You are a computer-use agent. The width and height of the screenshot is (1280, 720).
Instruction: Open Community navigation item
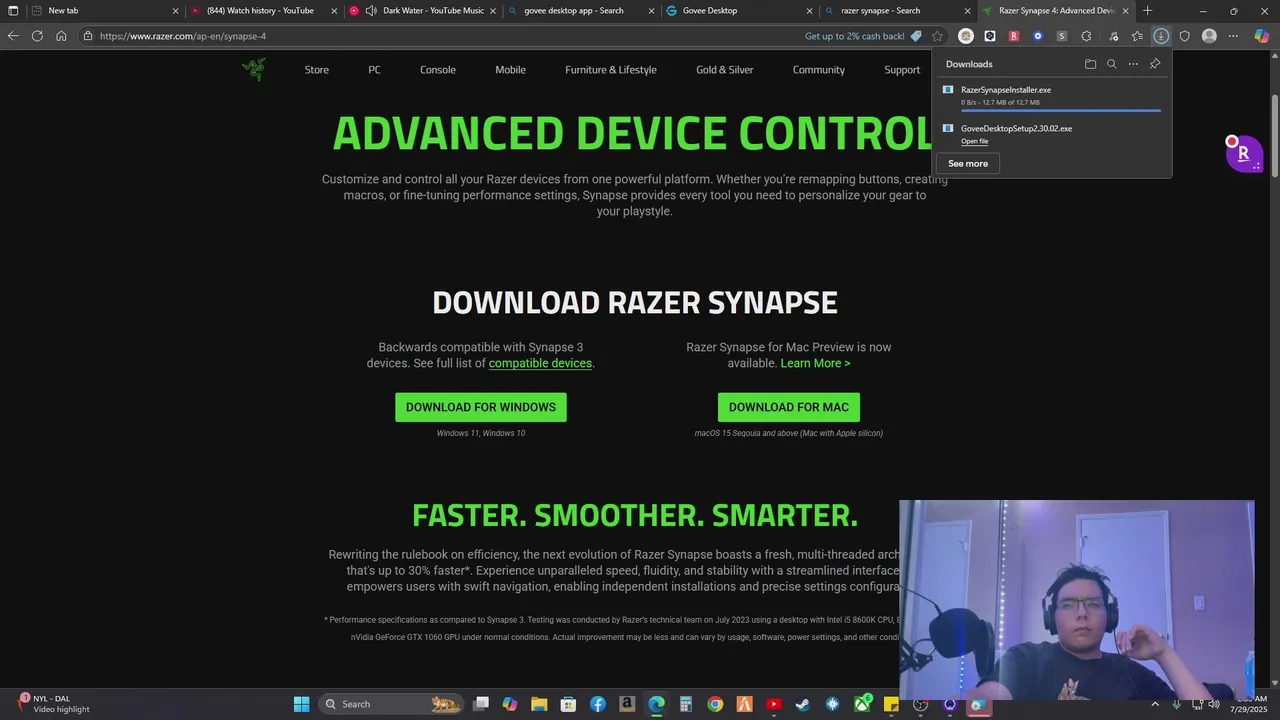(819, 70)
